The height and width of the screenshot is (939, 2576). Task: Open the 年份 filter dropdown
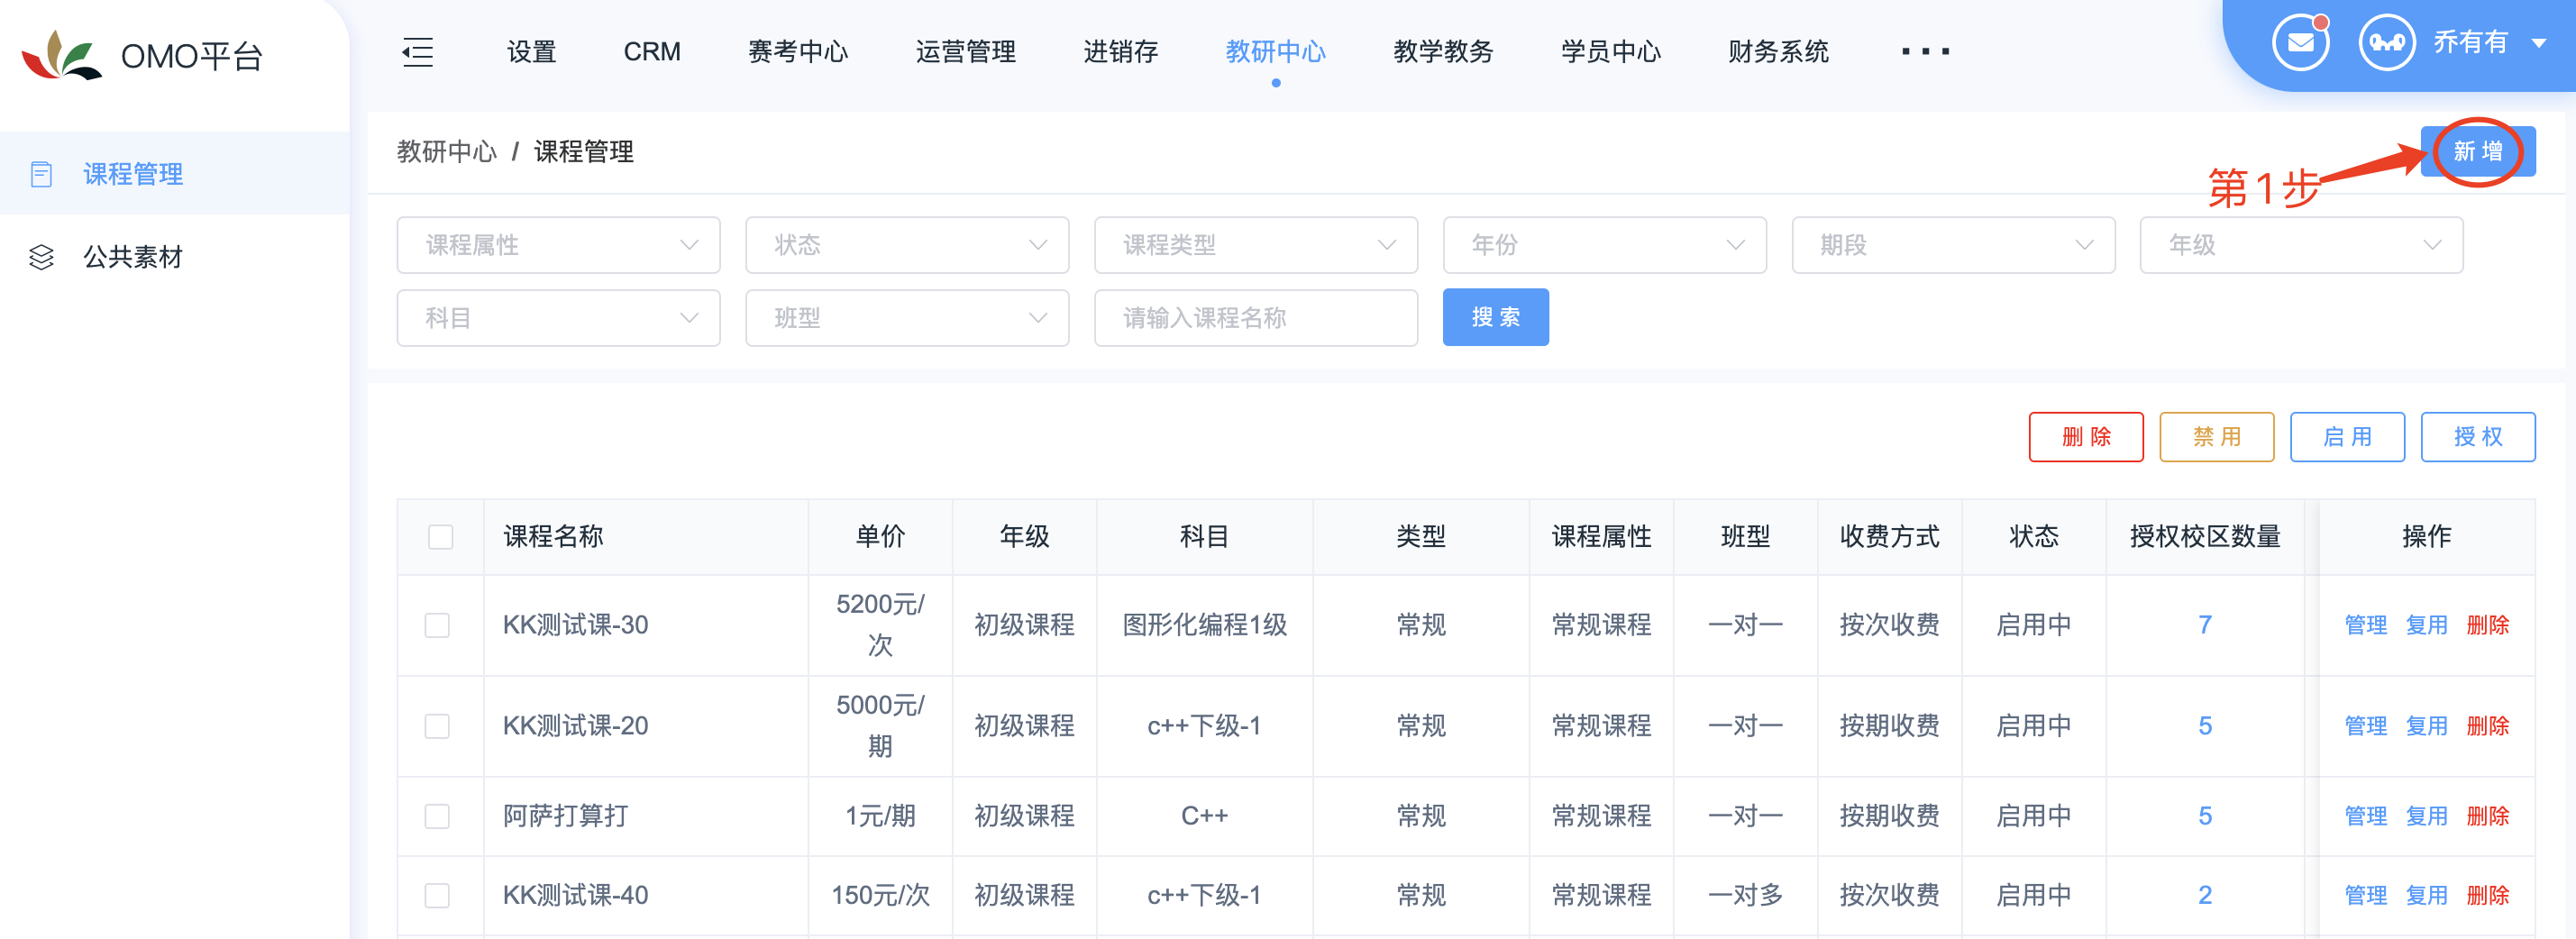point(1604,245)
